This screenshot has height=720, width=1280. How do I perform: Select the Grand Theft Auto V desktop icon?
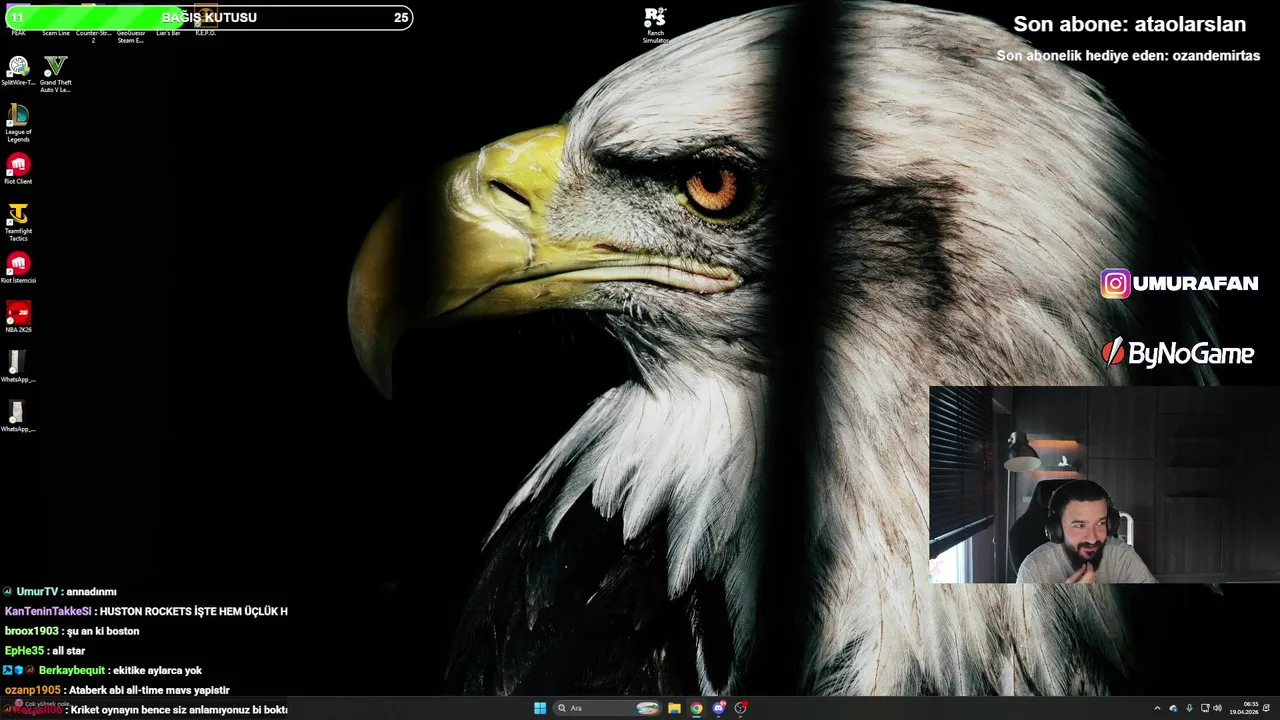click(55, 74)
